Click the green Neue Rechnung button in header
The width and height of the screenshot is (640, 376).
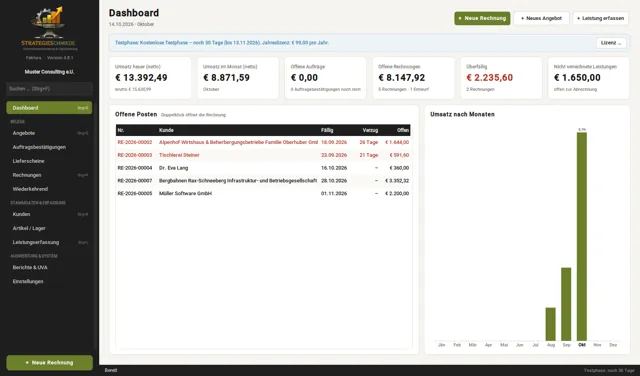(x=482, y=18)
